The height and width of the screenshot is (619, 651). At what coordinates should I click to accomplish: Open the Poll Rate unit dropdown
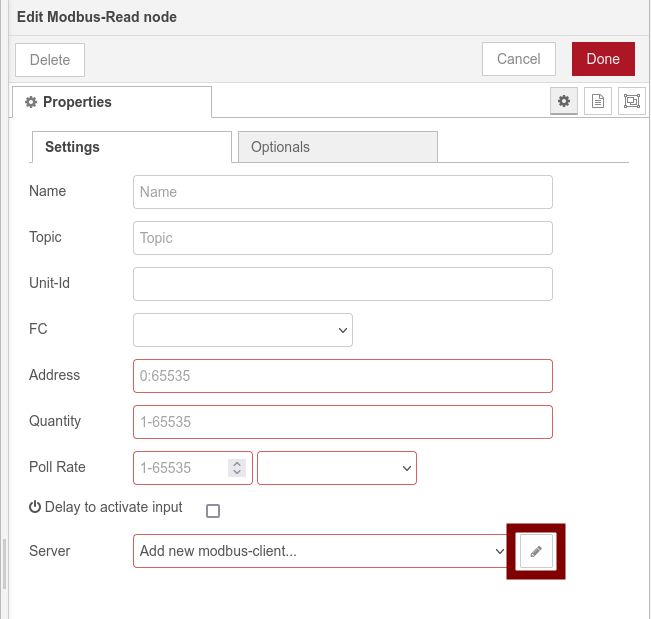(337, 468)
